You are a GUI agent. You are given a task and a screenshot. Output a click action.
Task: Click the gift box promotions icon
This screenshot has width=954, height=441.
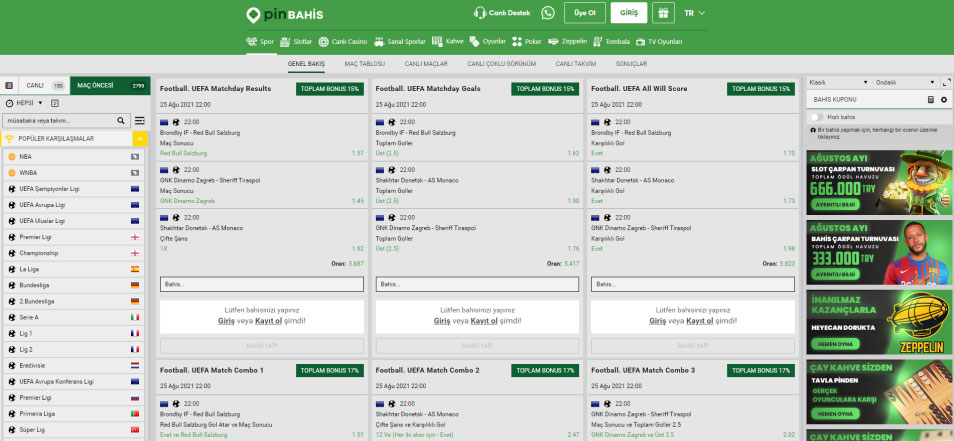[663, 13]
